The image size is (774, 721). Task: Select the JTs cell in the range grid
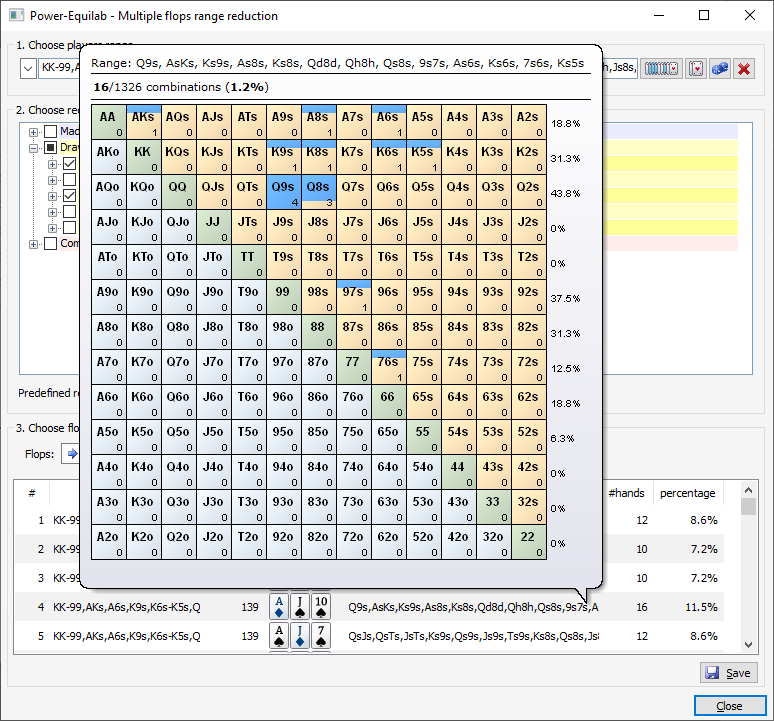[x=249, y=227]
